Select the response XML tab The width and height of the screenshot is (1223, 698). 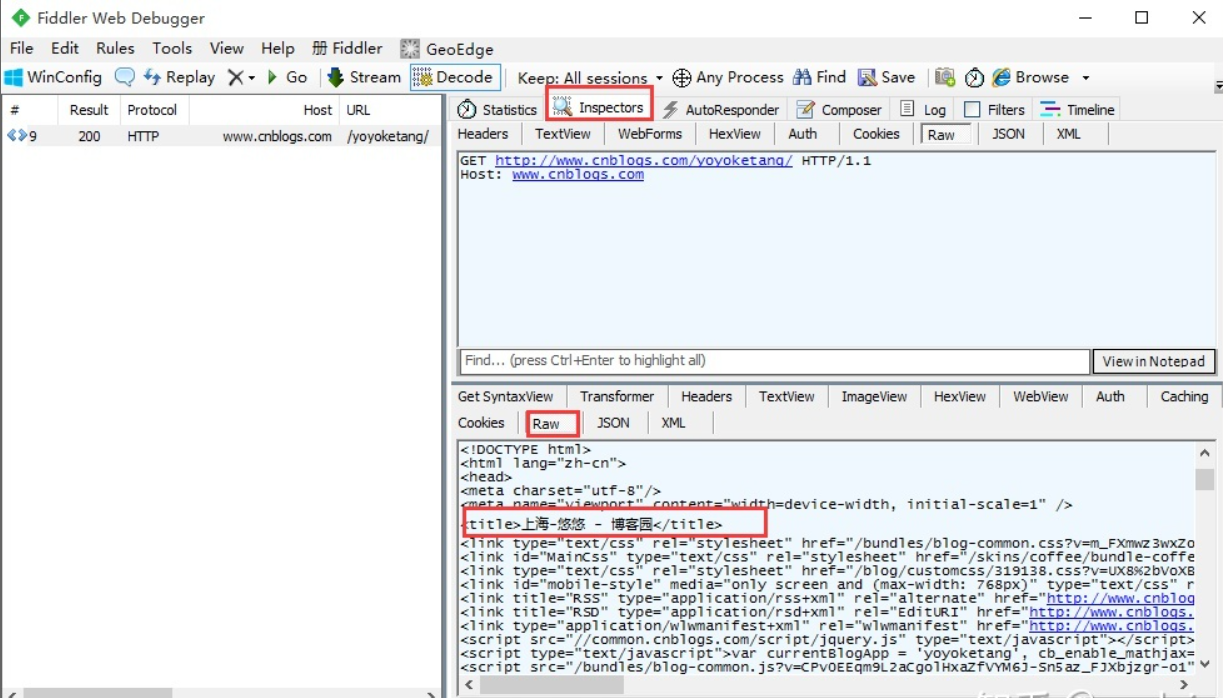point(674,423)
